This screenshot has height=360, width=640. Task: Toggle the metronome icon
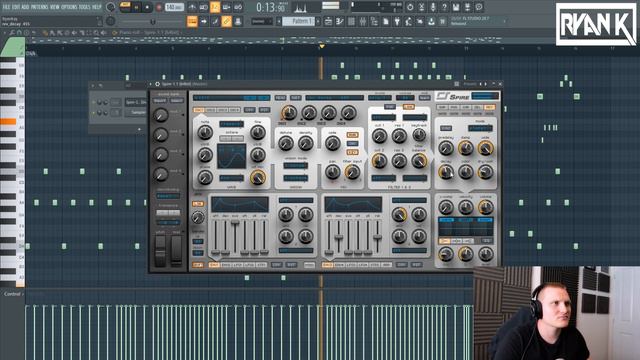192,7
